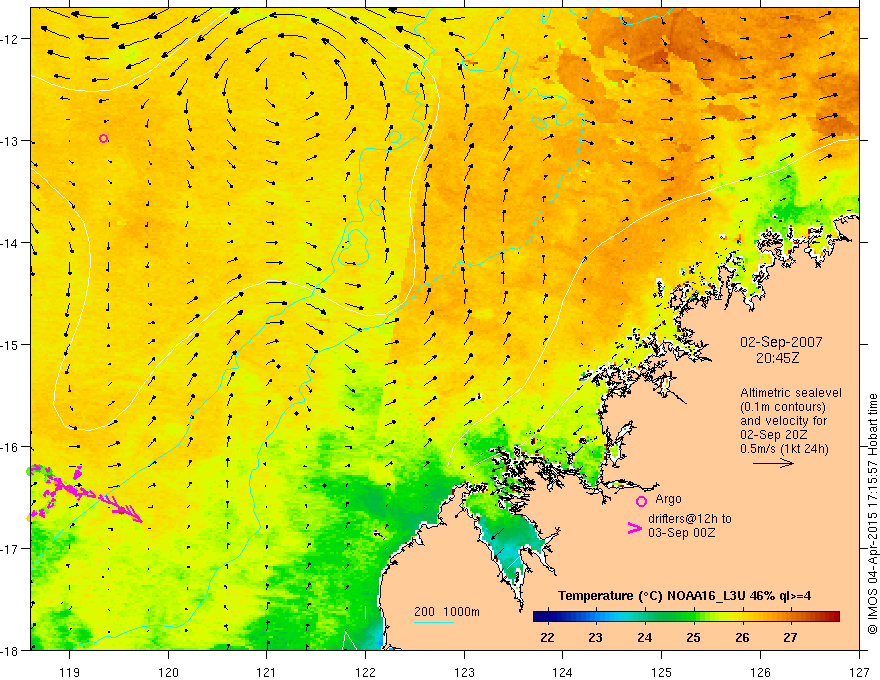
Task: Click the magenta drifter arrowhead legend symbol
Action: pyautogui.click(x=635, y=528)
